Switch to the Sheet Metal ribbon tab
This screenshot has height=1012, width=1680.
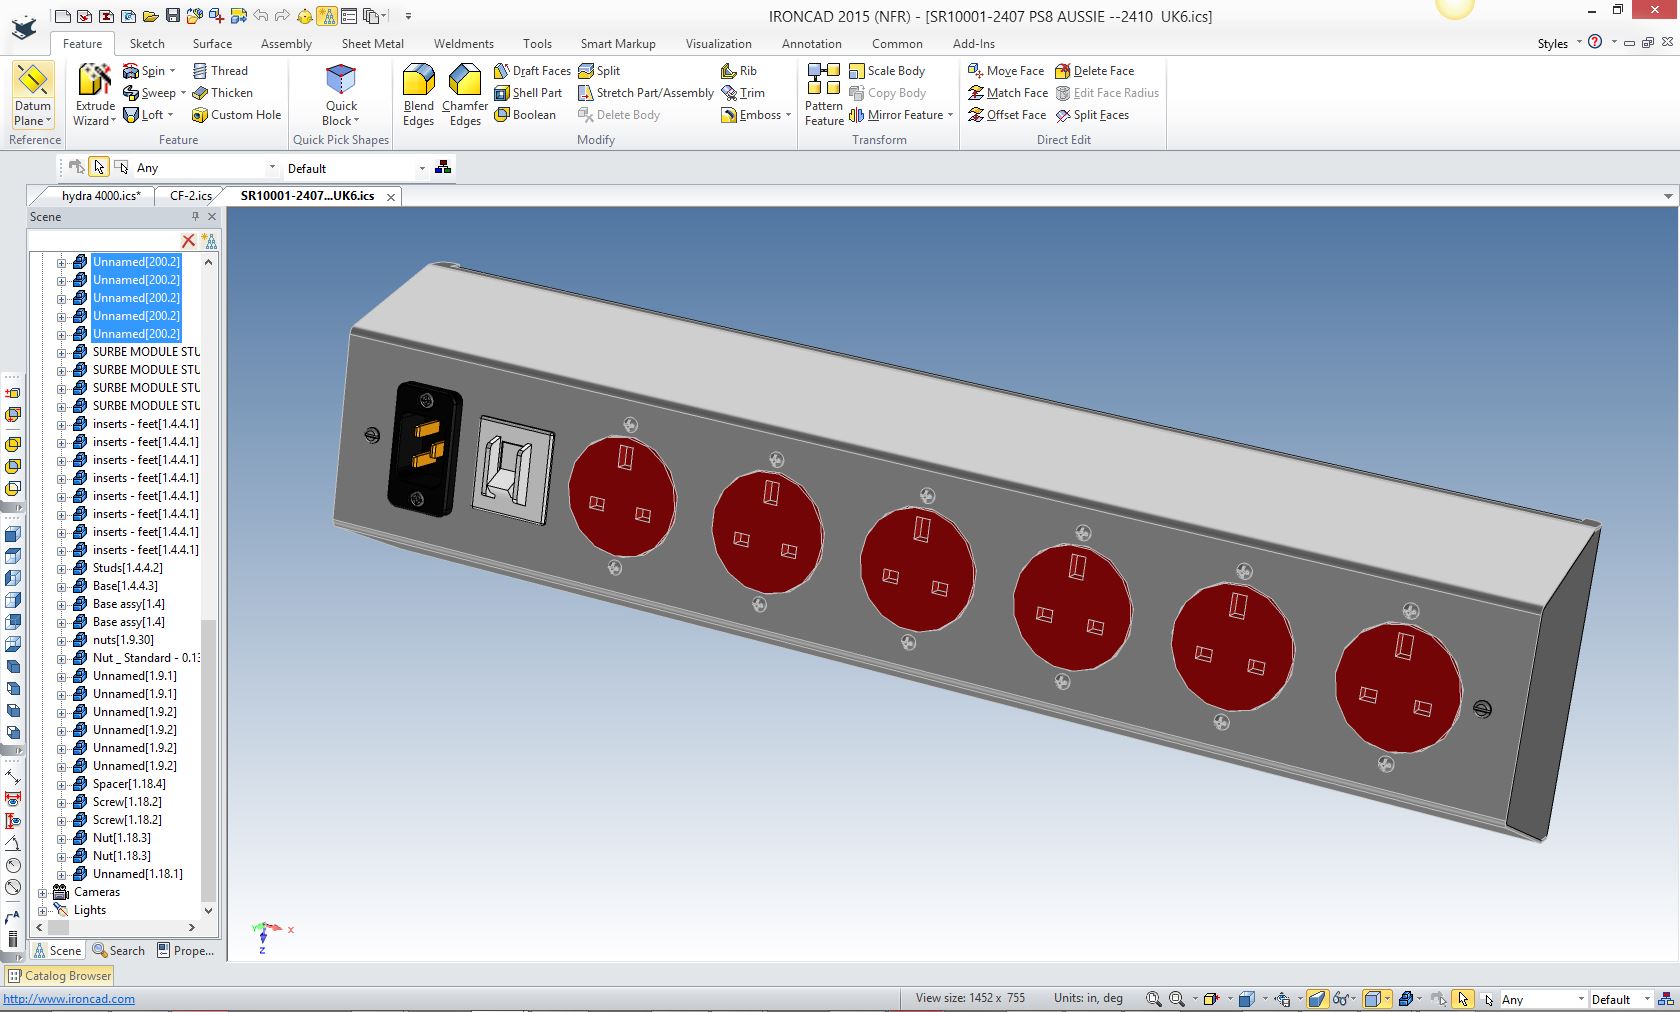[x=372, y=44]
